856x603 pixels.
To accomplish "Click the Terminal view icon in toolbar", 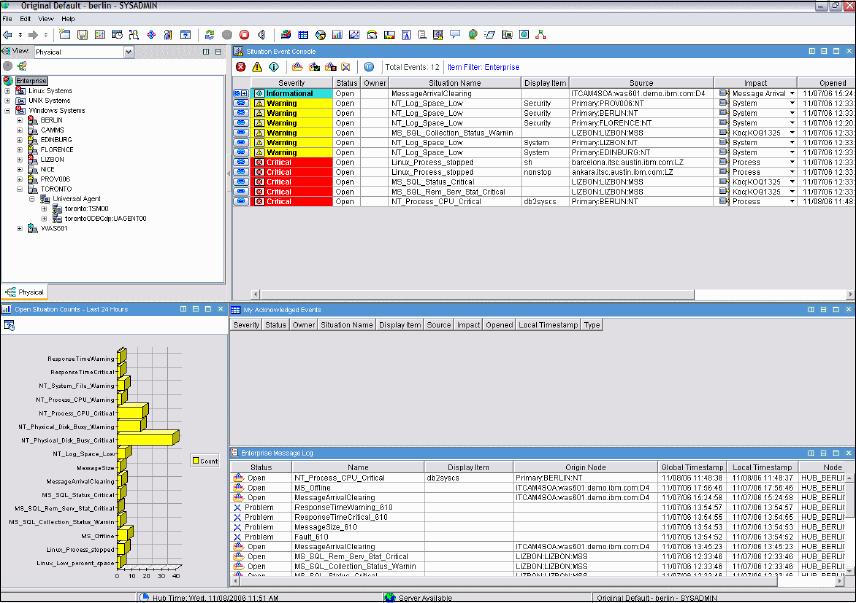I will (x=507, y=35).
